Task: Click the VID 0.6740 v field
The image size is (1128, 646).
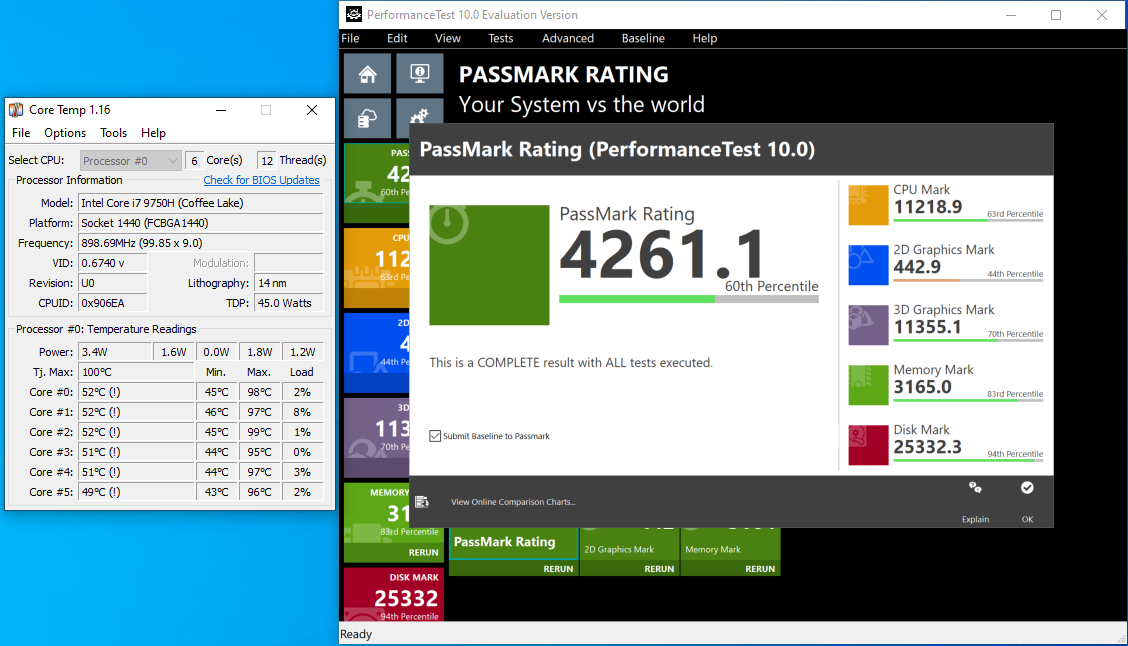Action: coord(112,263)
